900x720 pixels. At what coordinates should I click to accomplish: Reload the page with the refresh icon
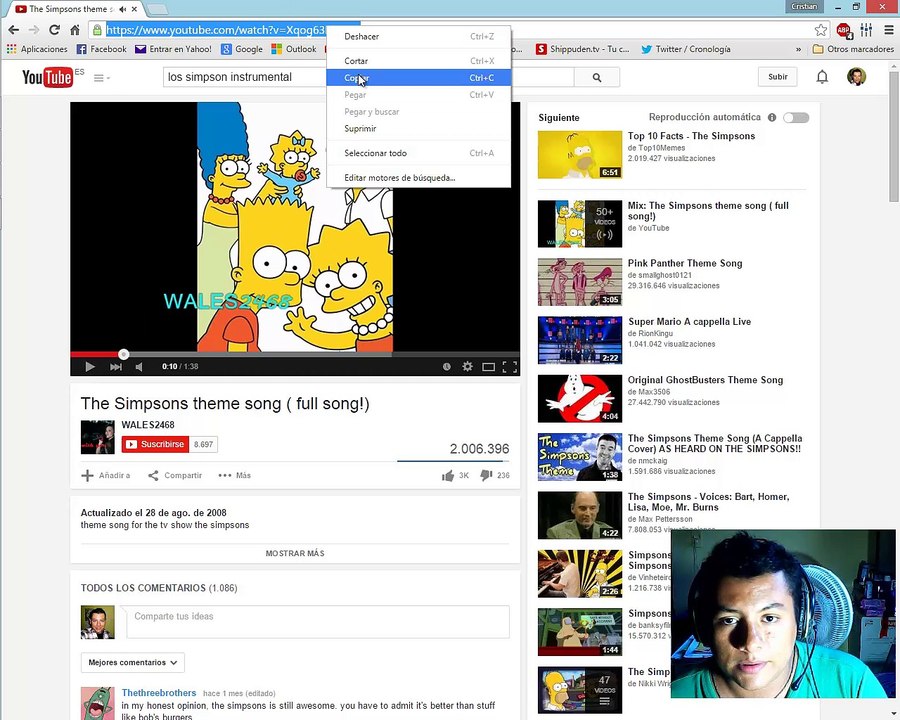[x=55, y=30]
